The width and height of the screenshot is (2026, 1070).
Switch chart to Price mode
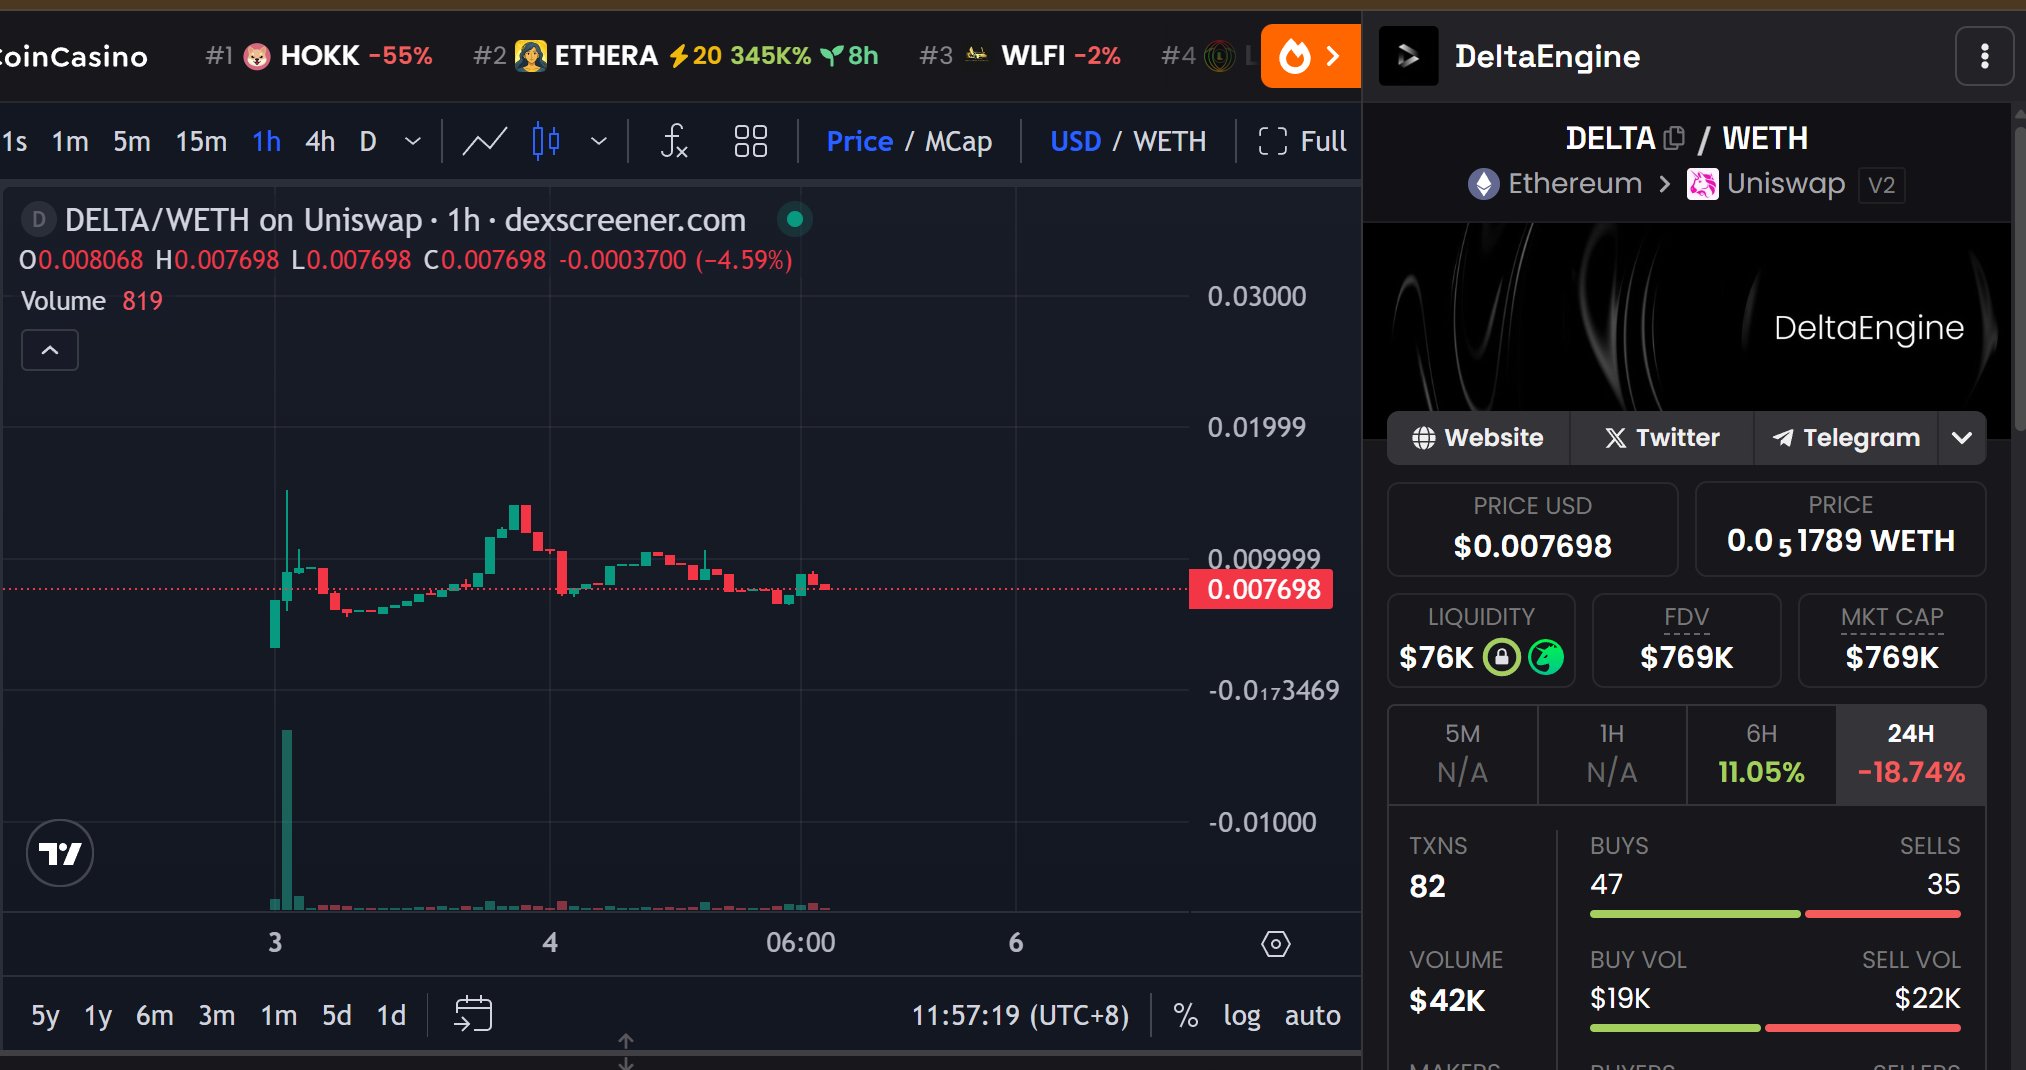tap(859, 141)
